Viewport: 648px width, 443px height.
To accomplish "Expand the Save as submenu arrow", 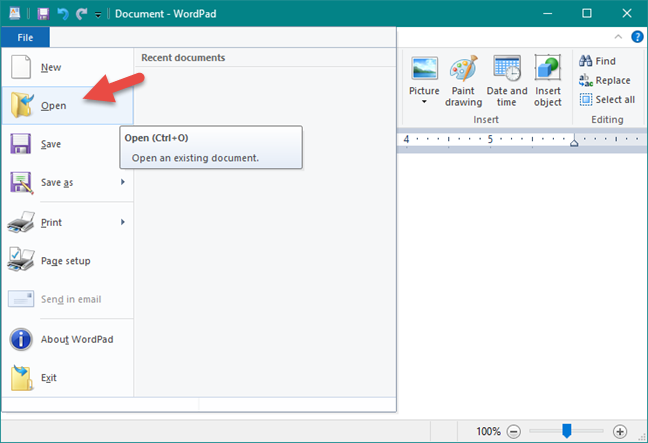I will click(123, 182).
